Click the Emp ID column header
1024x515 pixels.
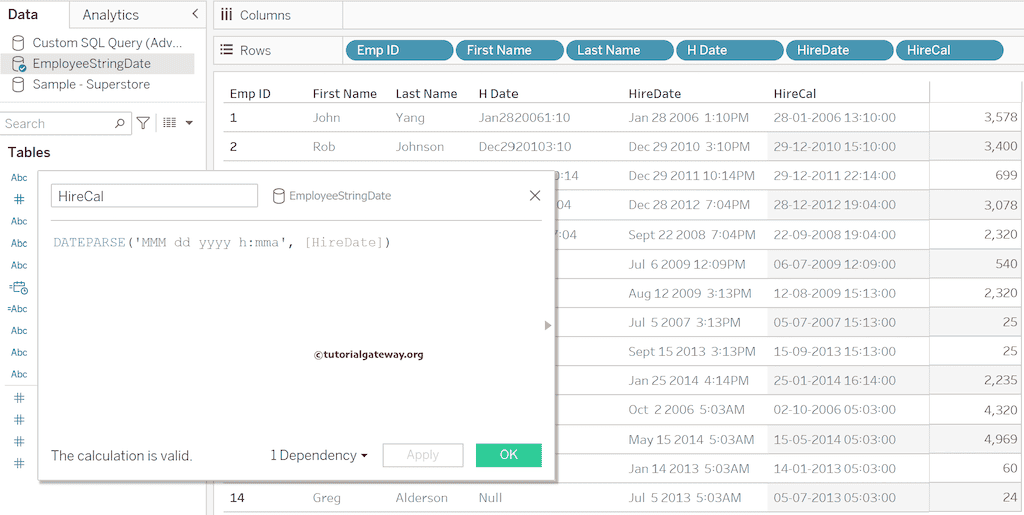click(250, 94)
